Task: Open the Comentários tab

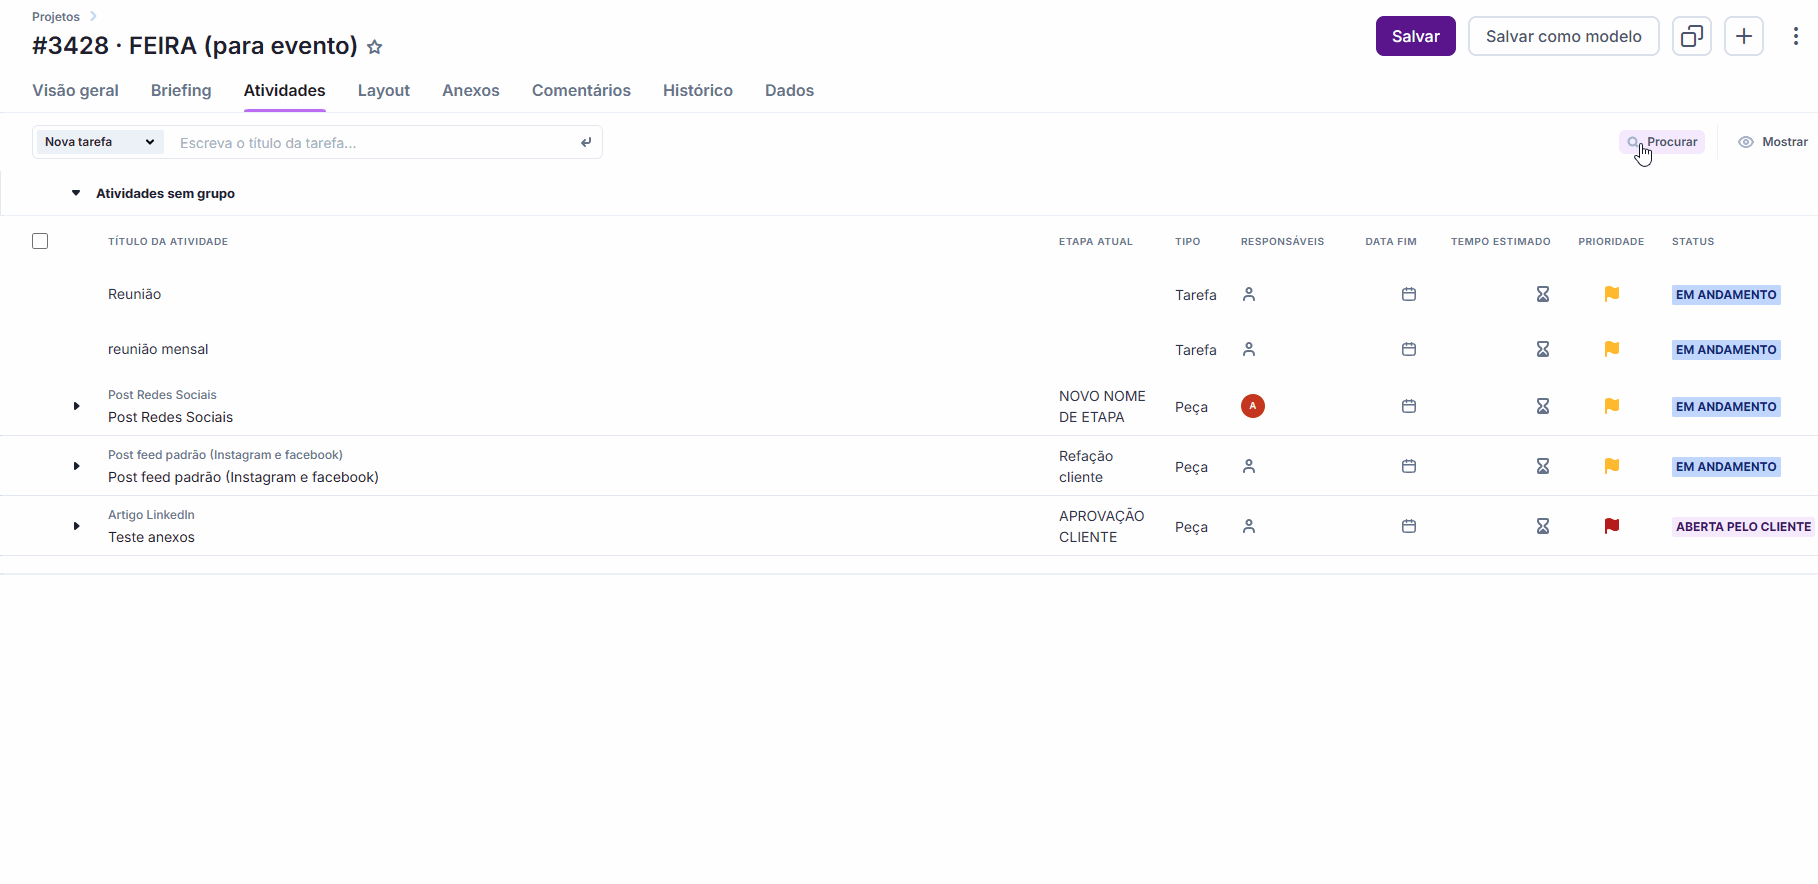Action: (581, 90)
